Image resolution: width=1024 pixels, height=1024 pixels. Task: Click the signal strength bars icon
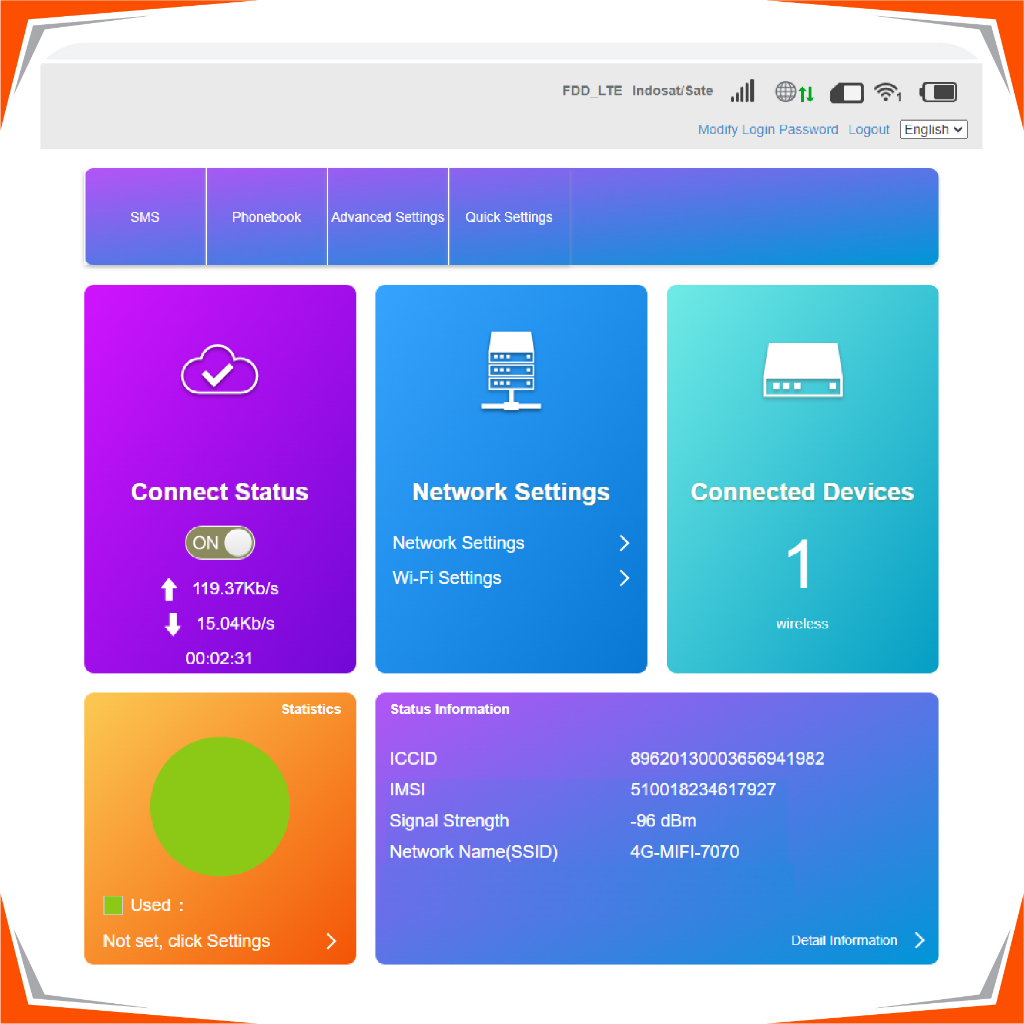pyautogui.click(x=742, y=92)
